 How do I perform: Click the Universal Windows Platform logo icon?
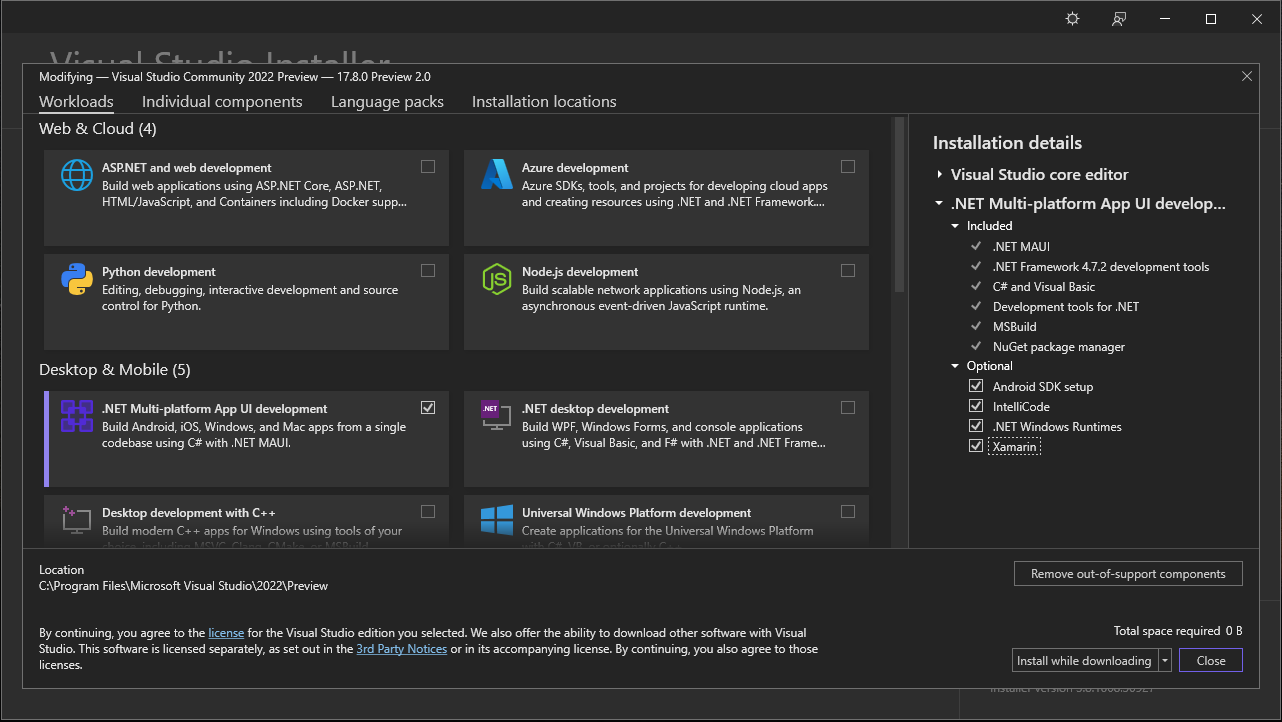[497, 520]
